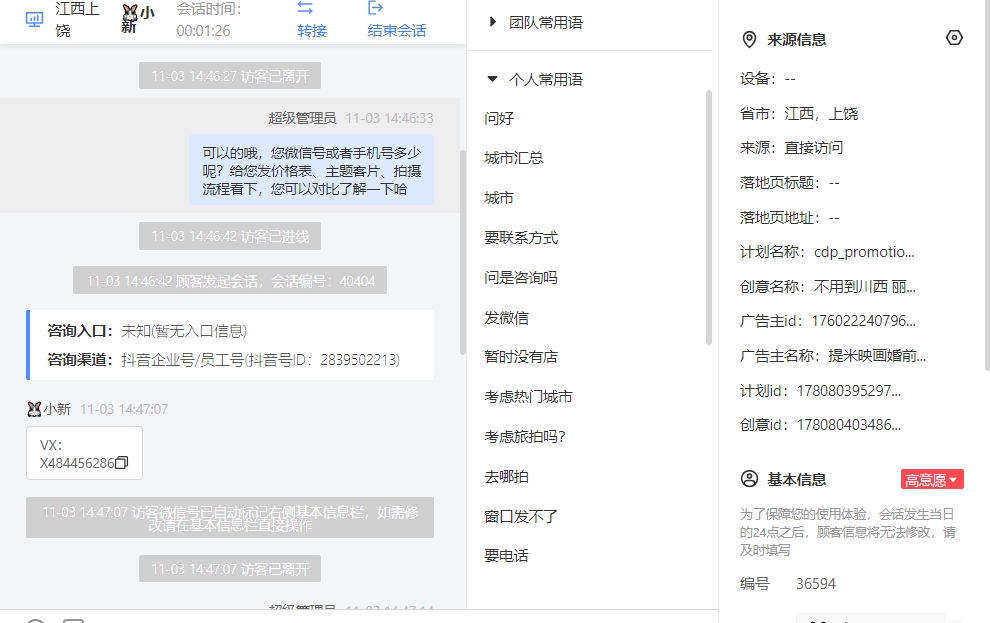Click the 小新 avatar in the chat header
Viewport: 990px width, 623px height.
pyautogui.click(x=129, y=13)
